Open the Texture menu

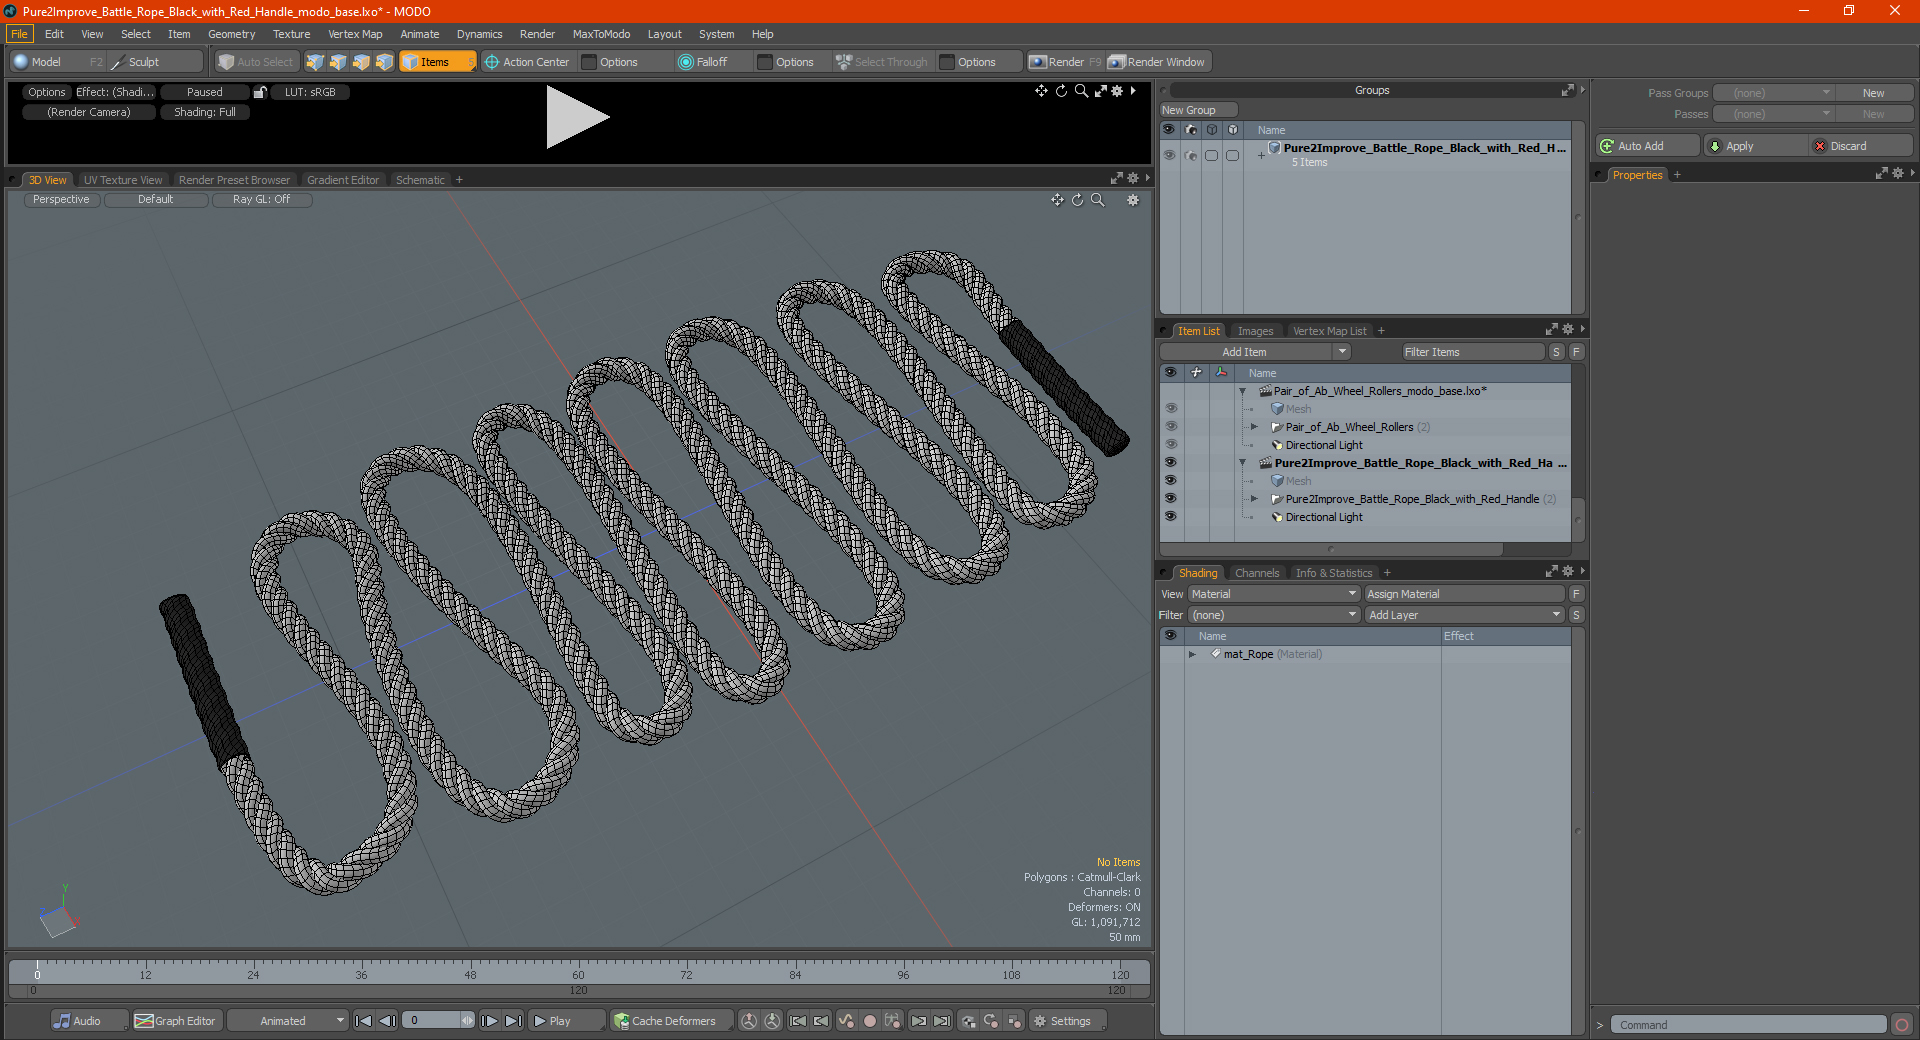[291, 34]
